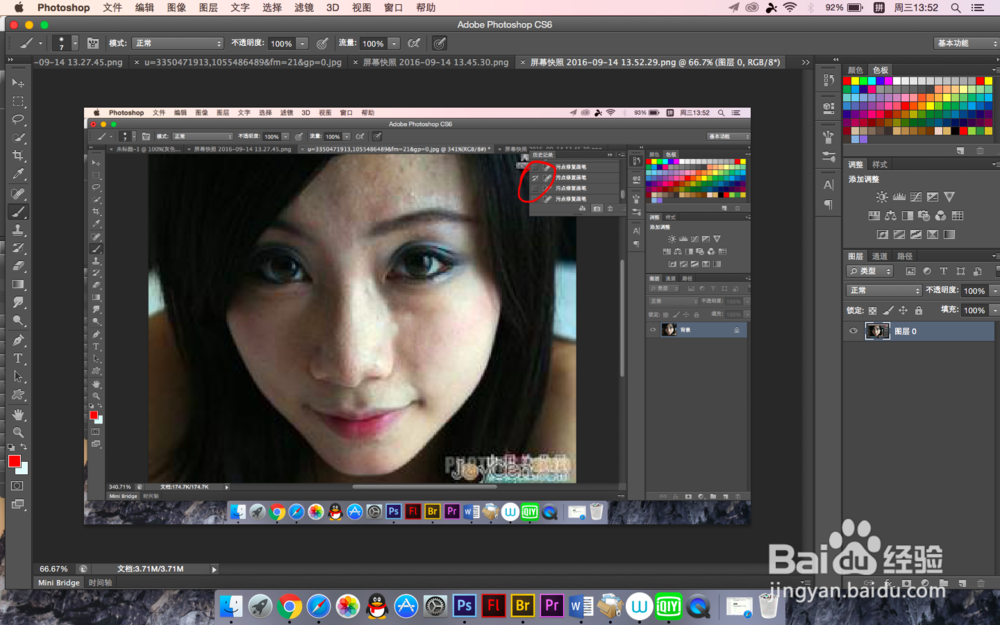Toggle lock position
1000x625 pixels.
tap(902, 311)
